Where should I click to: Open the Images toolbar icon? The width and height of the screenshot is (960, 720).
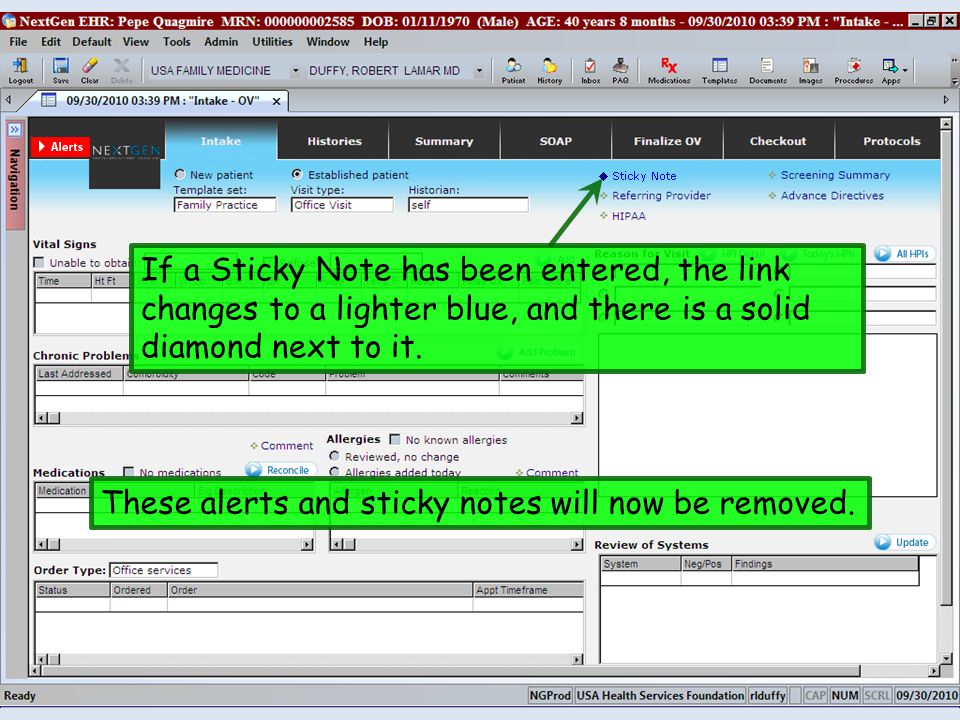click(810, 70)
